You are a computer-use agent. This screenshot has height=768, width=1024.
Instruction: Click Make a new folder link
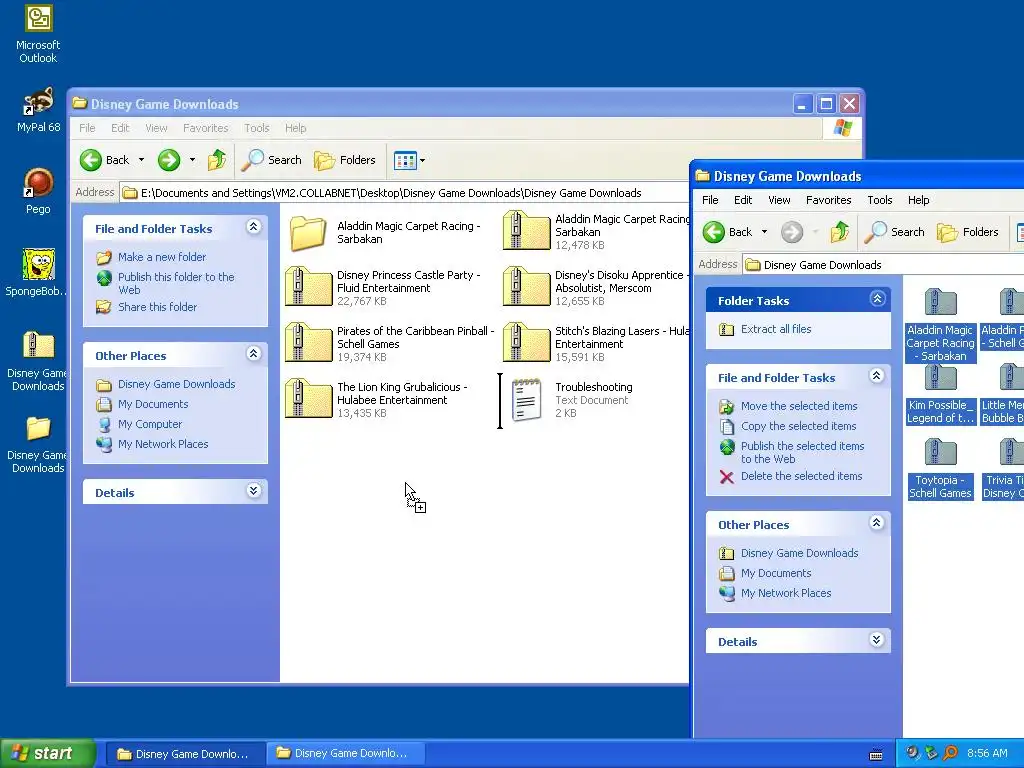click(x=162, y=257)
